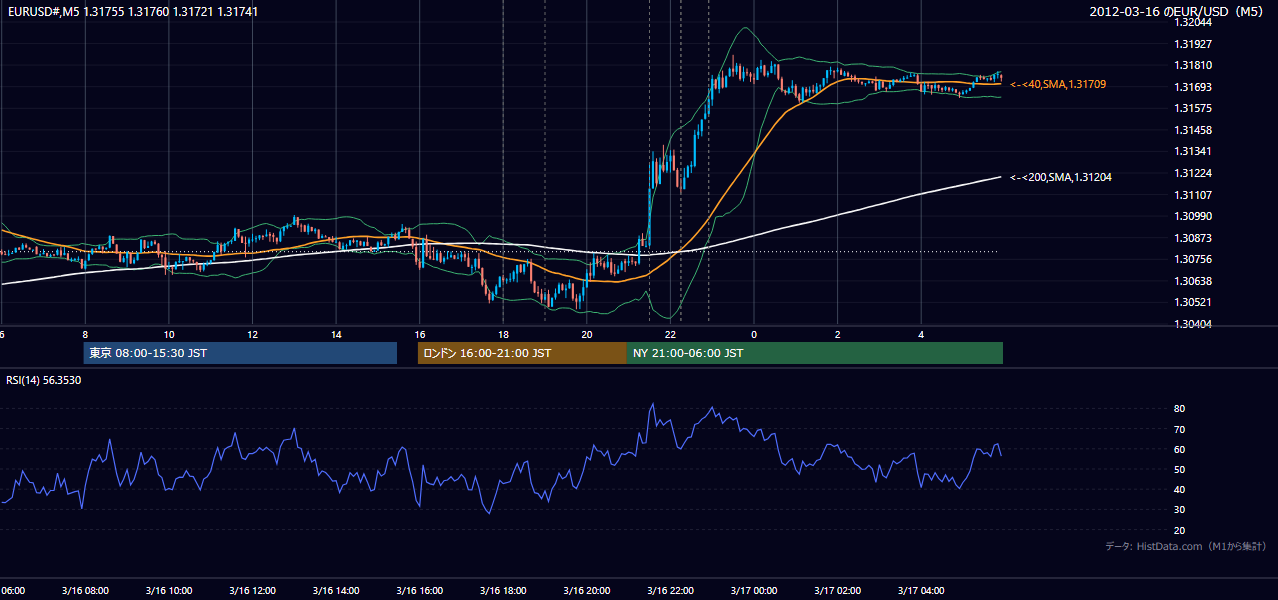The height and width of the screenshot is (600, 1278).
Task: Click the NY 21:00-06:00 JST session bar
Action: coord(815,353)
